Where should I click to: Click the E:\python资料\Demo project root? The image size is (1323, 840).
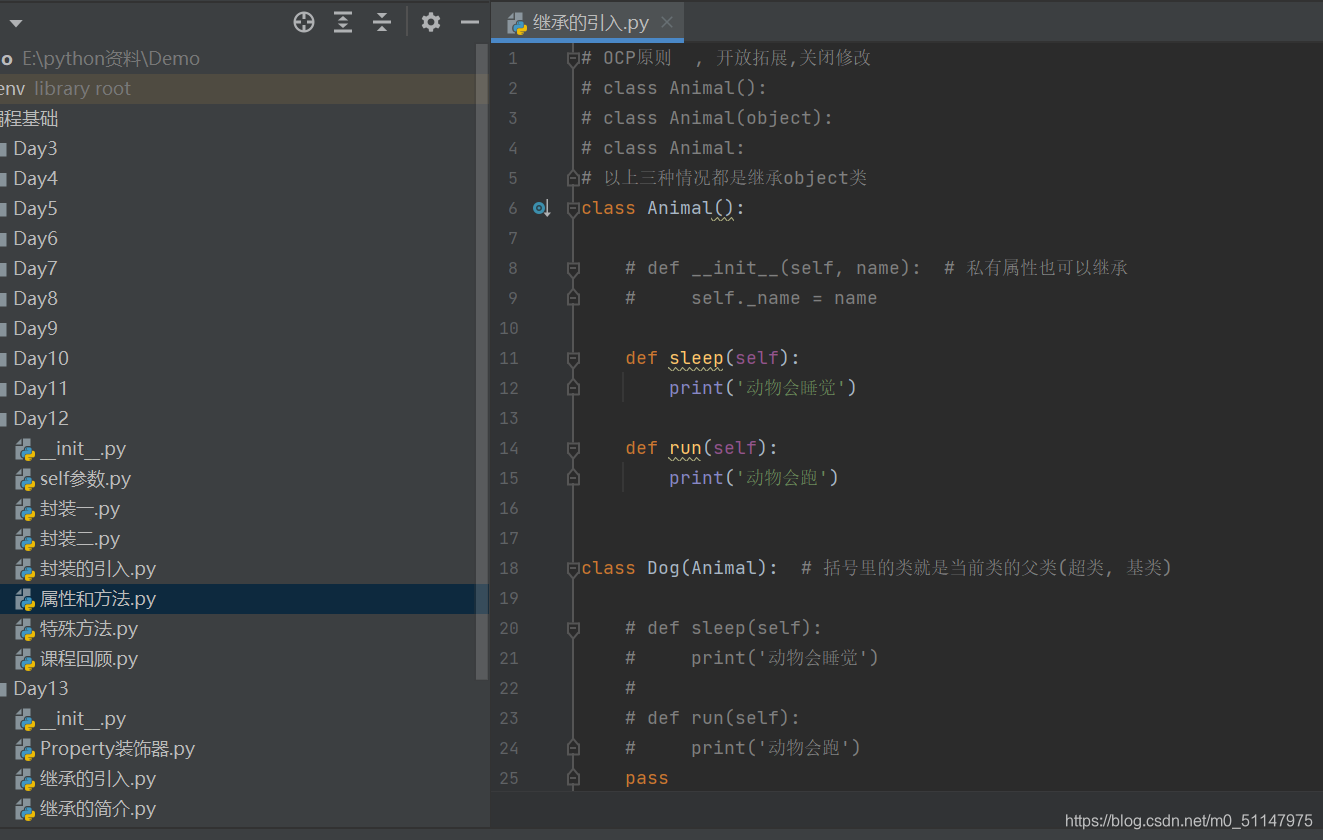tap(110, 59)
